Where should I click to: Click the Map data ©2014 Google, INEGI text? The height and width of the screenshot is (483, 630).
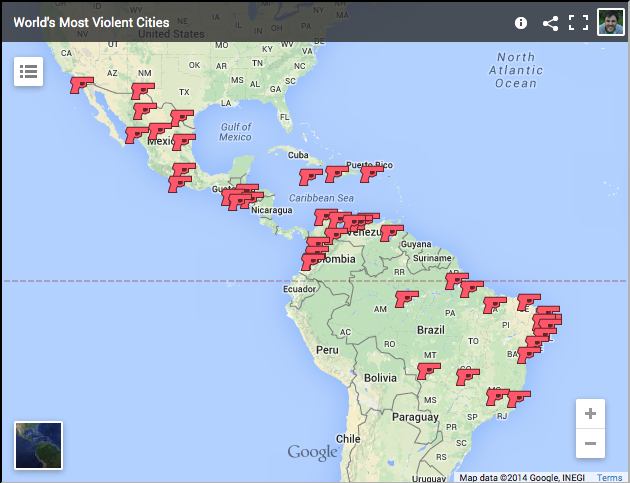click(522, 477)
